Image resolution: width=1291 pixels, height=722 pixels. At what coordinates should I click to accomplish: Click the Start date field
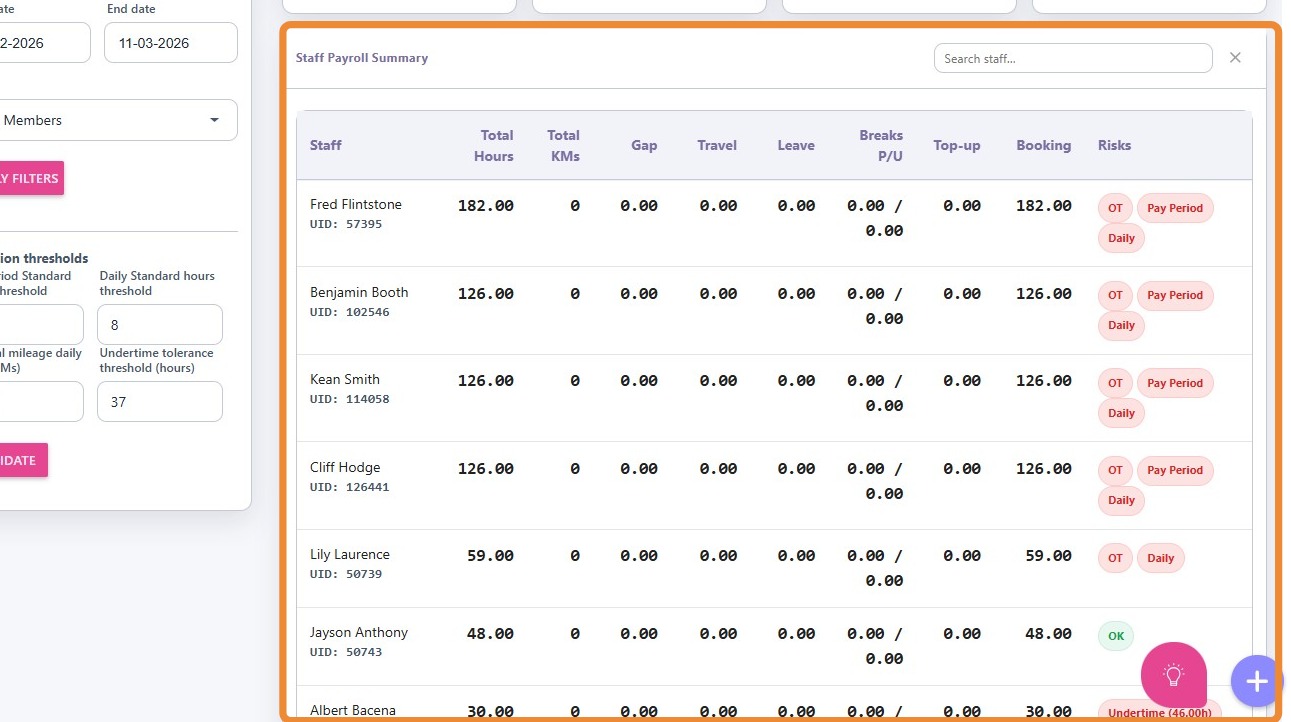tap(40, 43)
